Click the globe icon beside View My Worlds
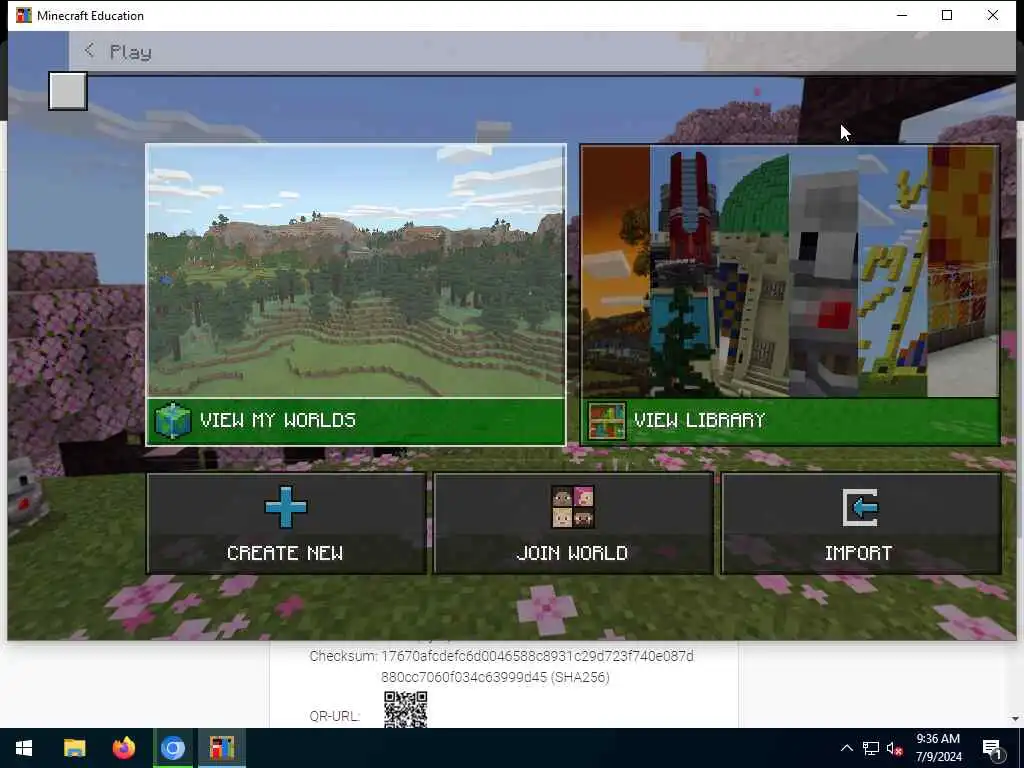This screenshot has height=768, width=1024. click(x=172, y=421)
